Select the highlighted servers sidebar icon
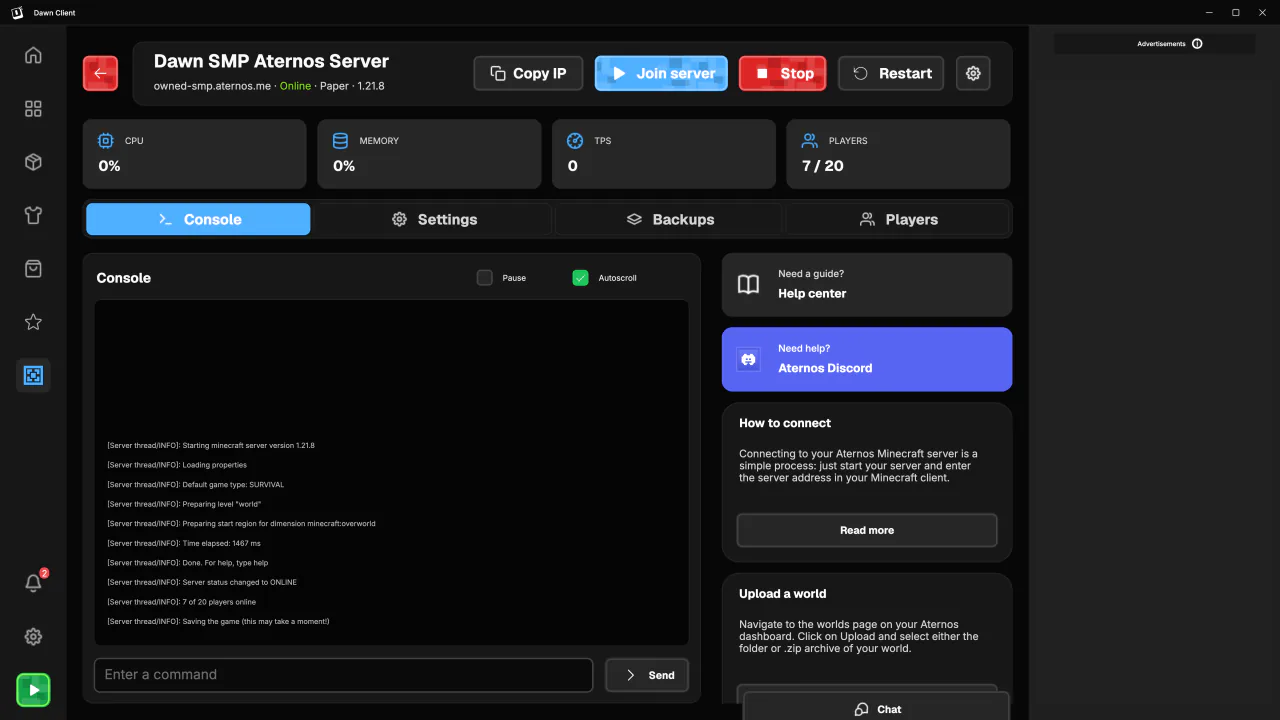Screen dimensions: 1280x720 point(33,375)
